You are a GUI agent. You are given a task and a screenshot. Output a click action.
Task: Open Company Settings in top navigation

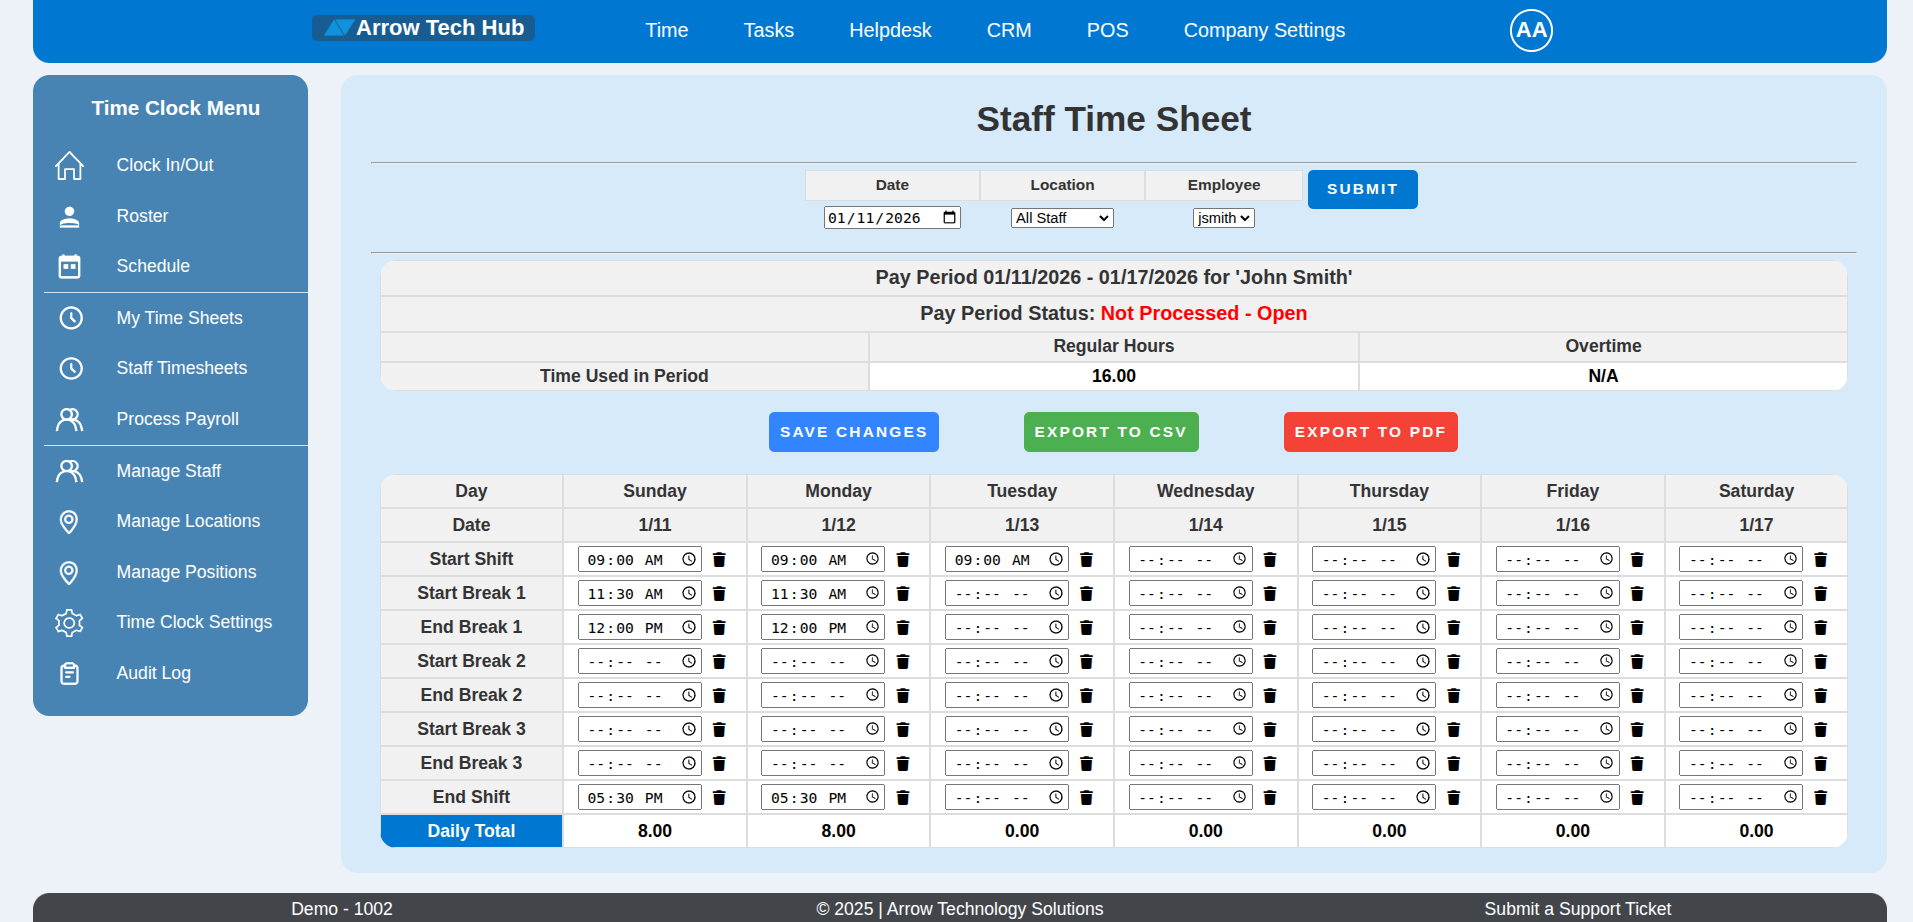1263,30
